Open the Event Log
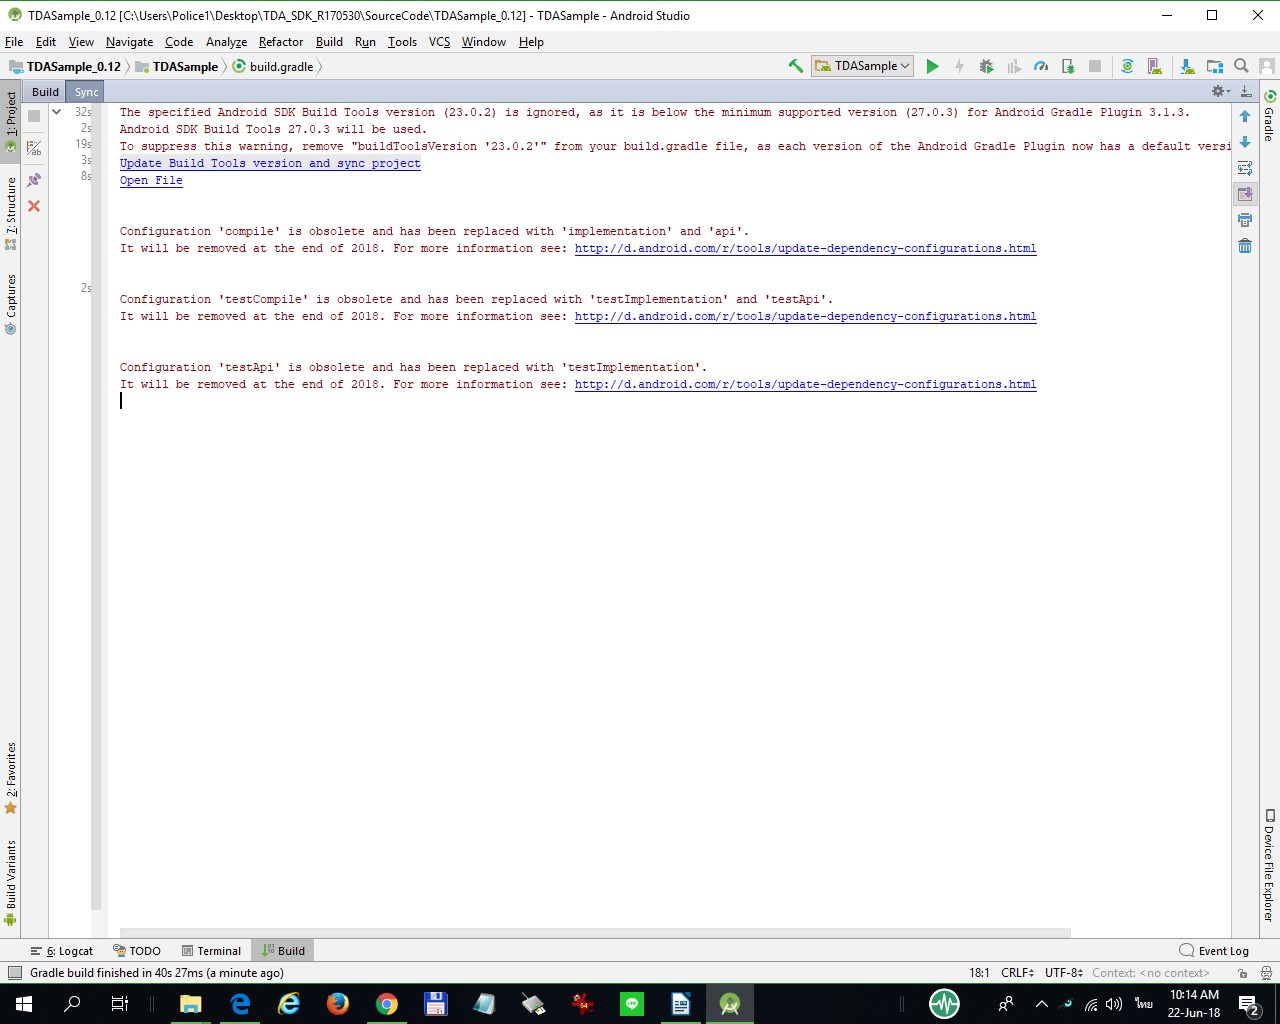1280x1024 pixels. [1214, 951]
